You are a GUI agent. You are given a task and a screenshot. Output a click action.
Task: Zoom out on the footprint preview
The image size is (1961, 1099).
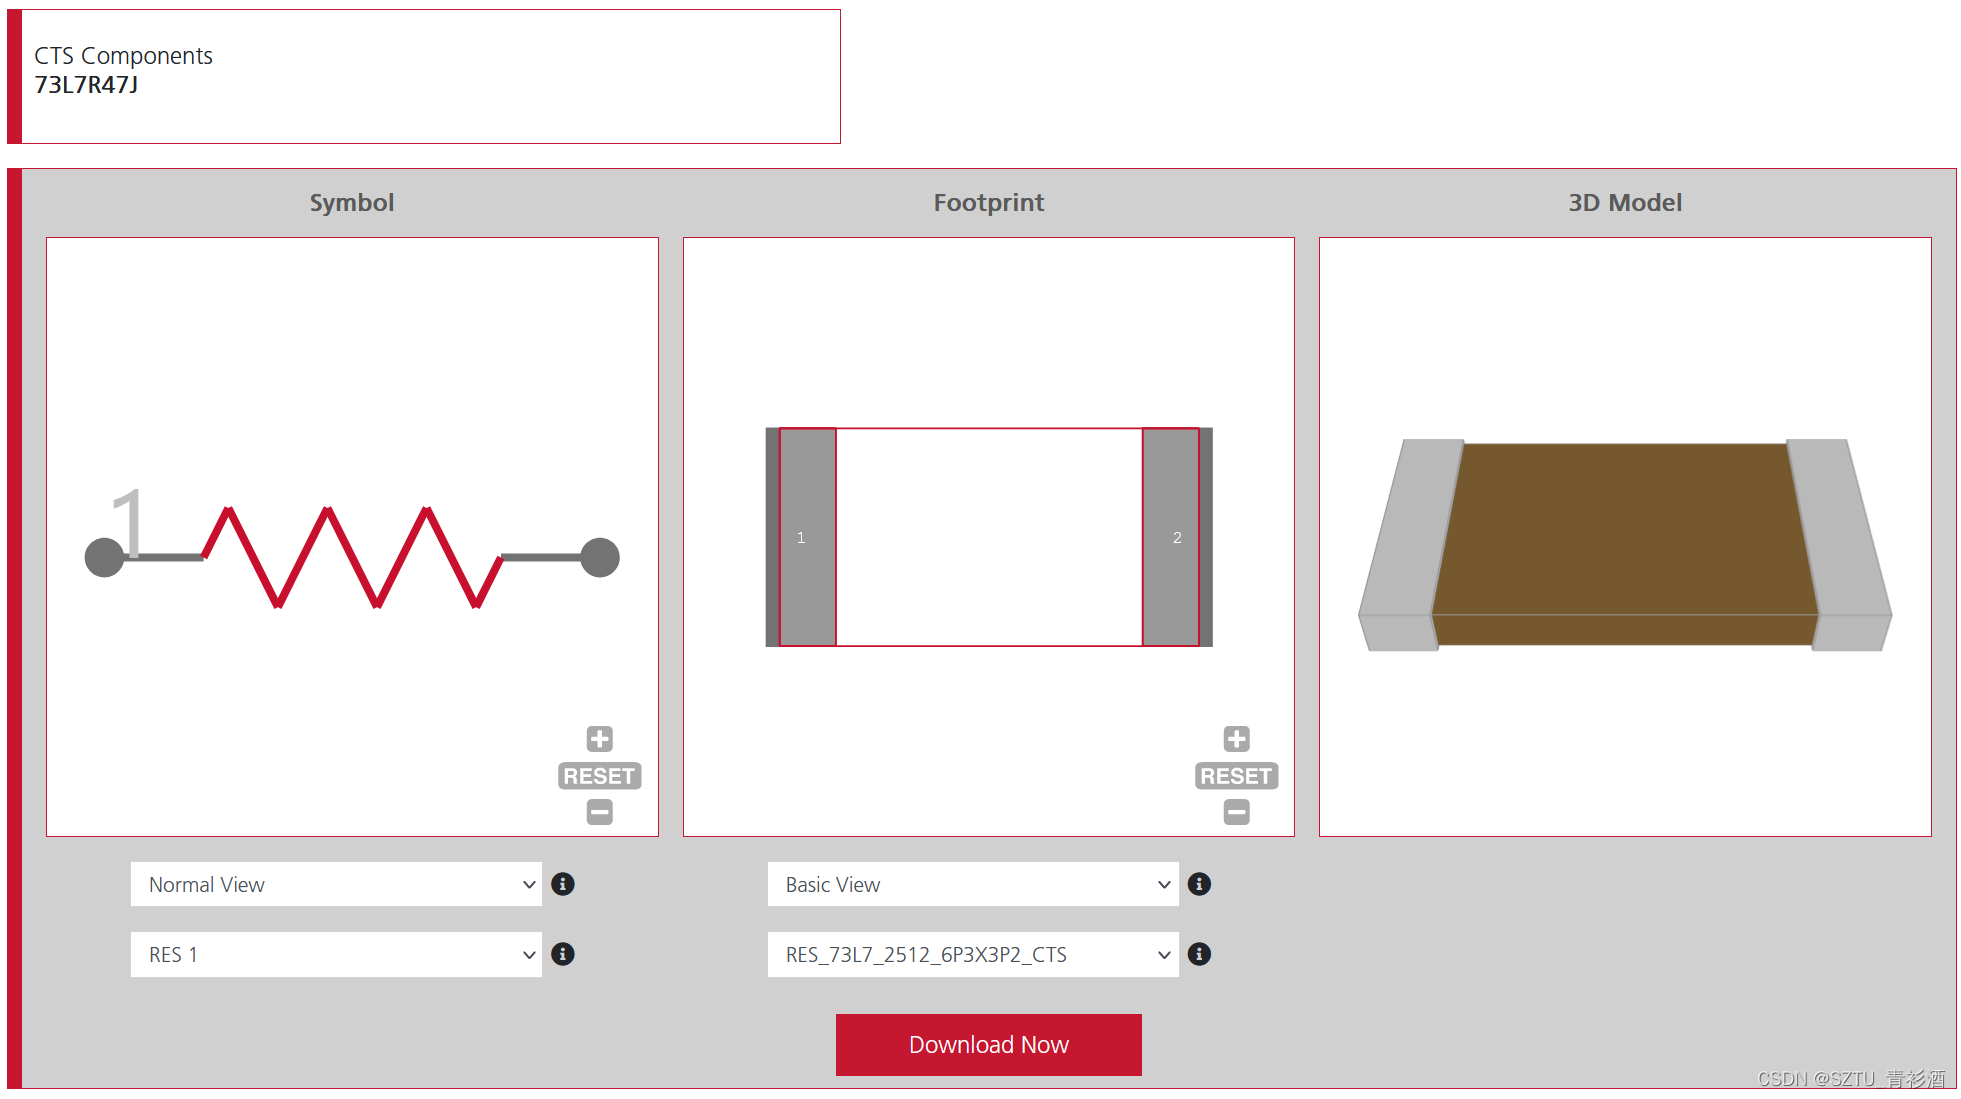pyautogui.click(x=1236, y=812)
